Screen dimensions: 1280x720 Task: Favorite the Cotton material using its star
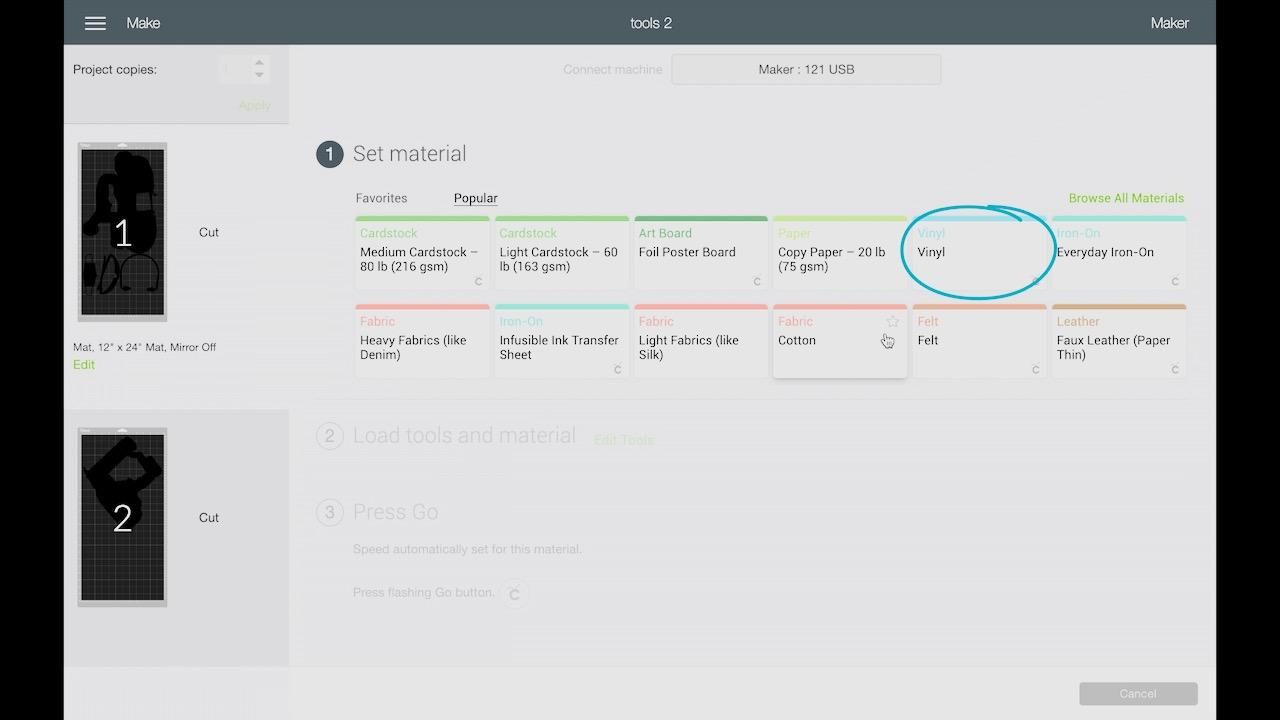pyautogui.click(x=893, y=321)
